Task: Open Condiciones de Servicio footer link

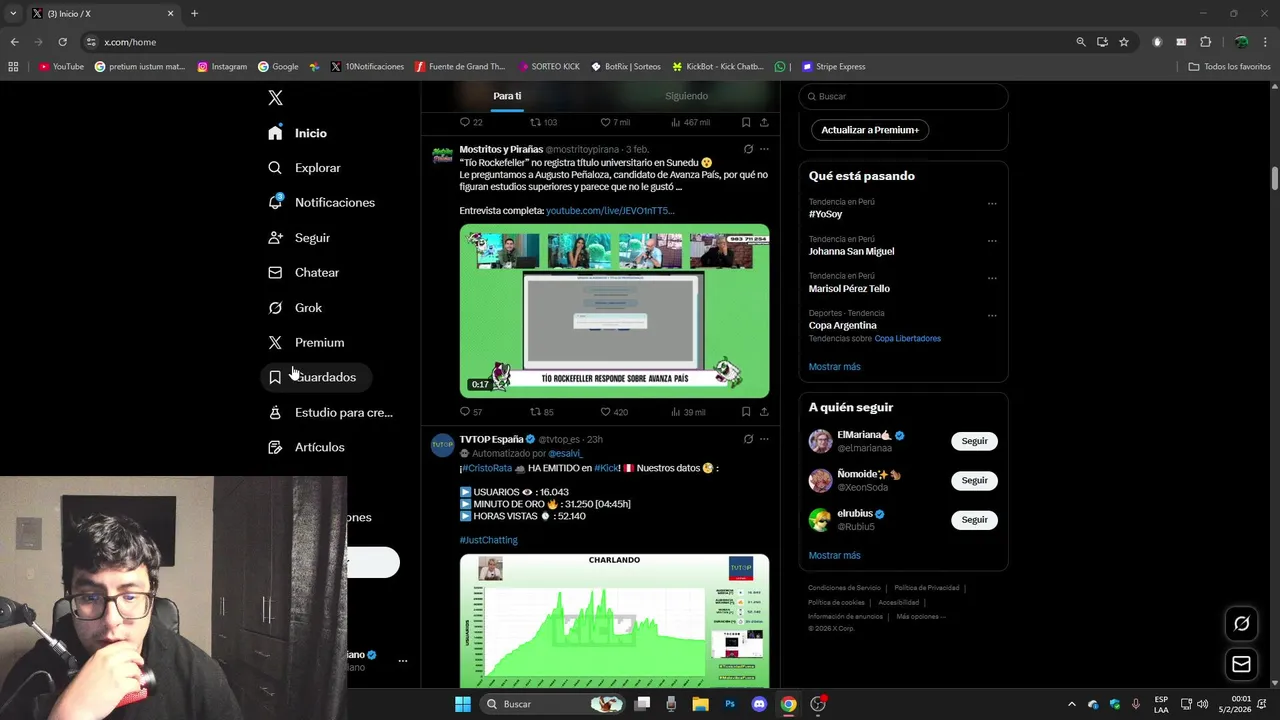Action: coord(844,588)
